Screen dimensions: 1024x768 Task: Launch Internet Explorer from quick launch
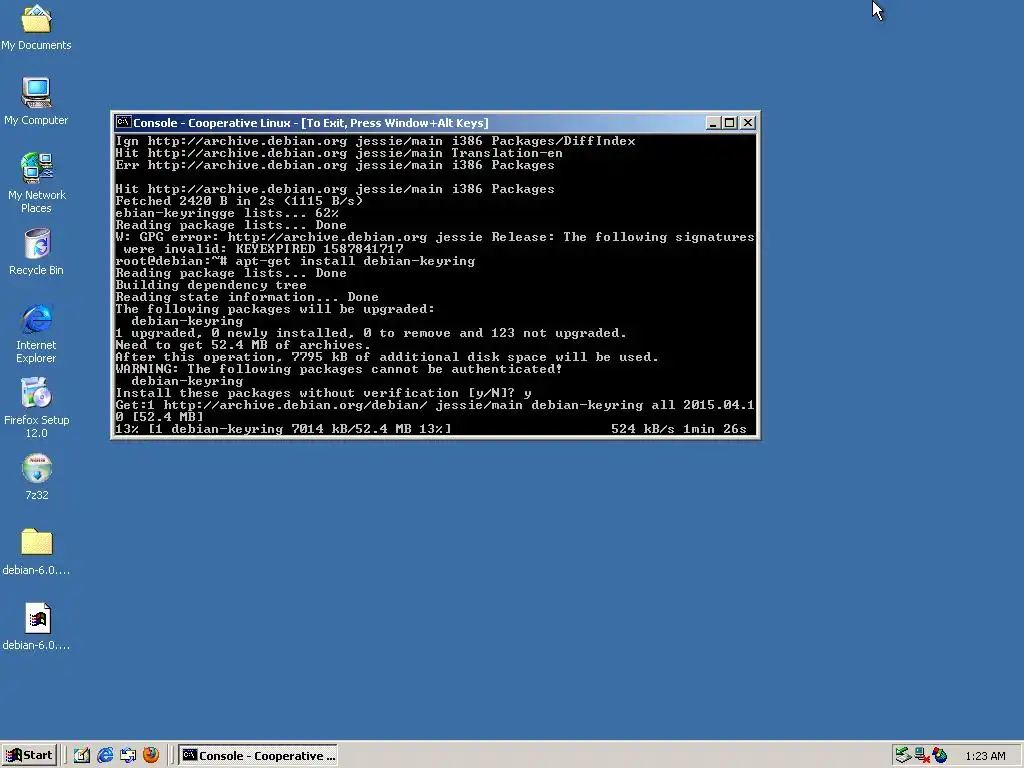[105, 756]
